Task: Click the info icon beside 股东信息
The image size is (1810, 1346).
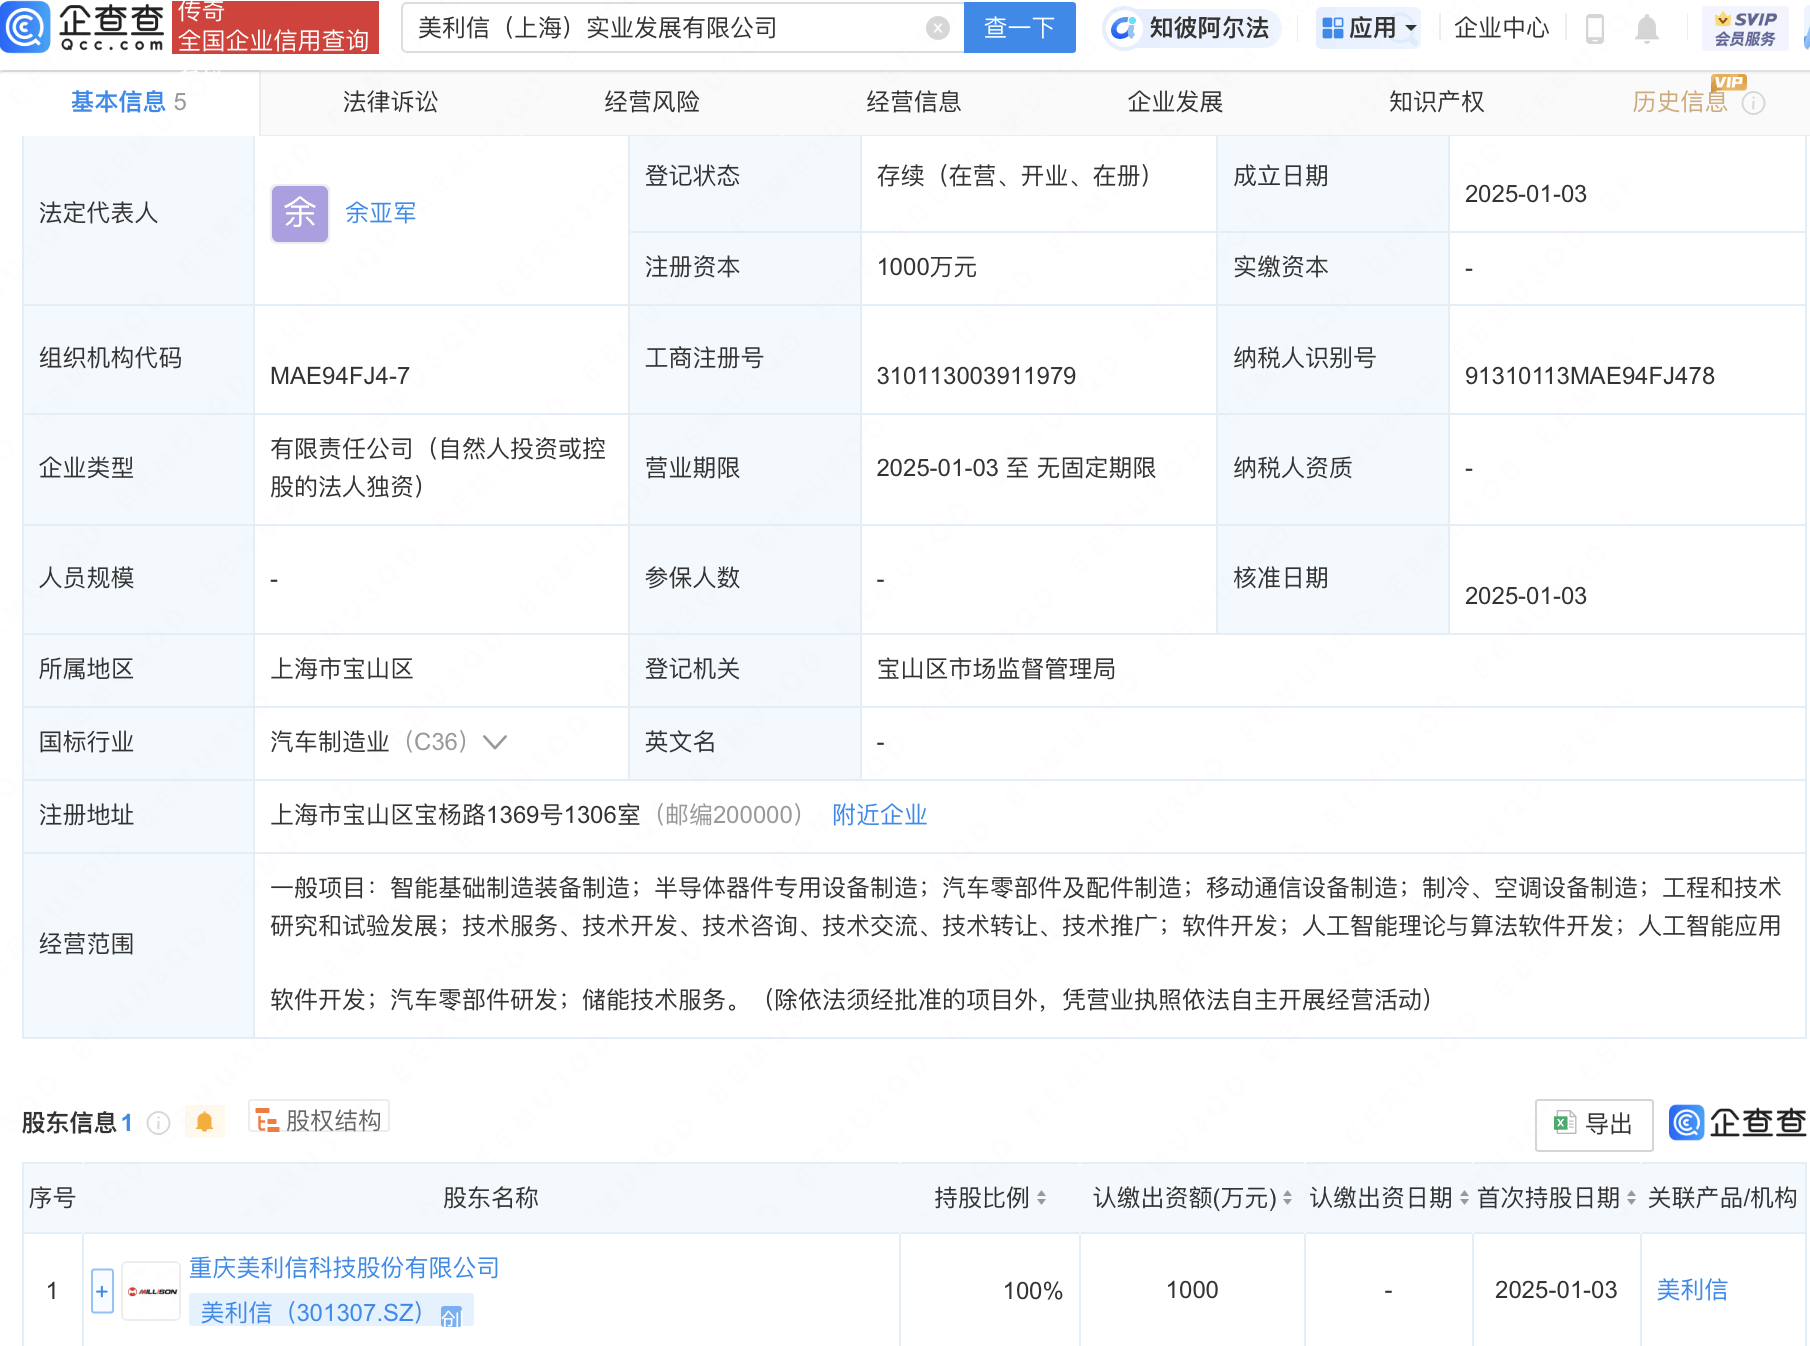Action: click(158, 1123)
